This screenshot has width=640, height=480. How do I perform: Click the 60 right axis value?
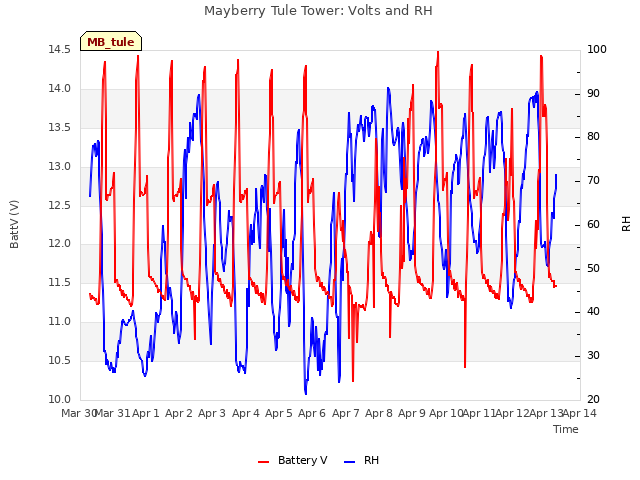(593, 225)
